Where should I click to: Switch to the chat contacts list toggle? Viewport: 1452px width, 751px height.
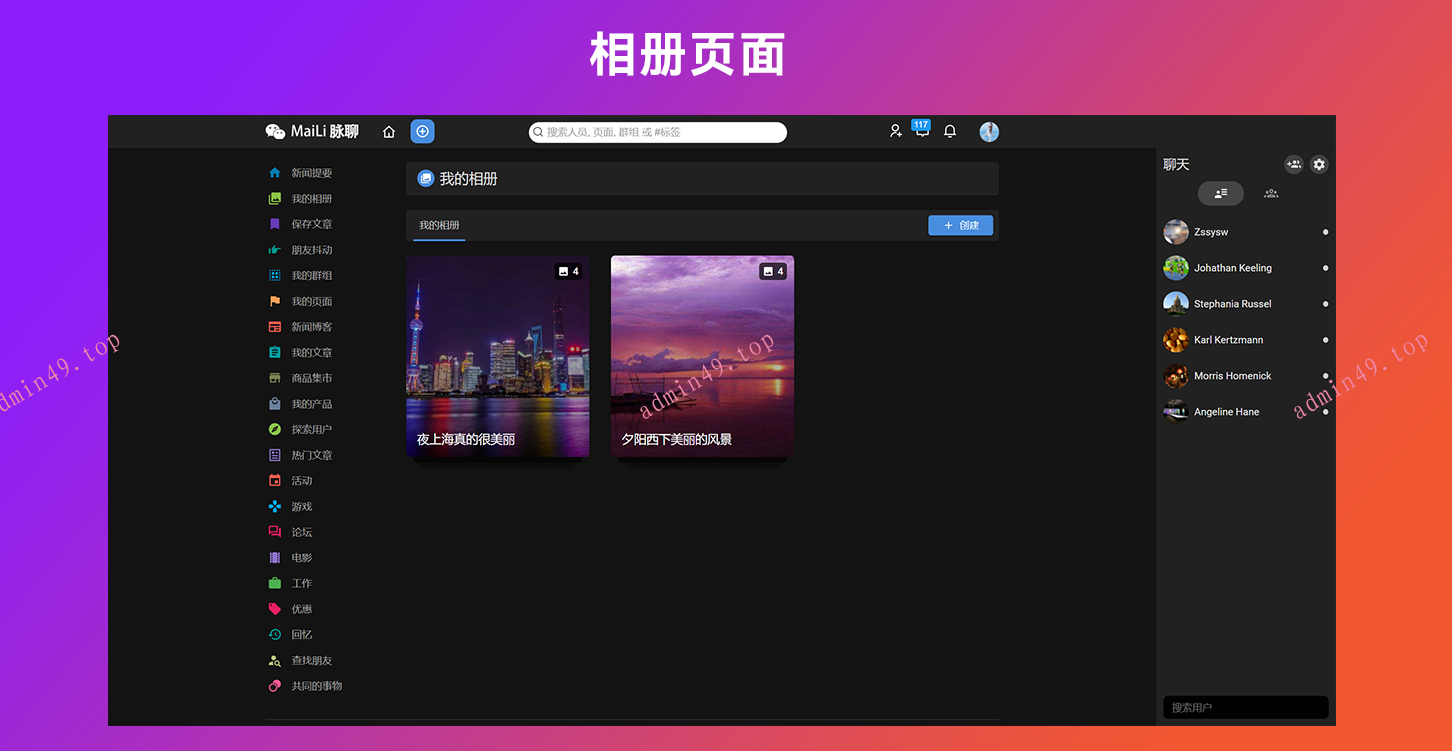pos(1221,193)
